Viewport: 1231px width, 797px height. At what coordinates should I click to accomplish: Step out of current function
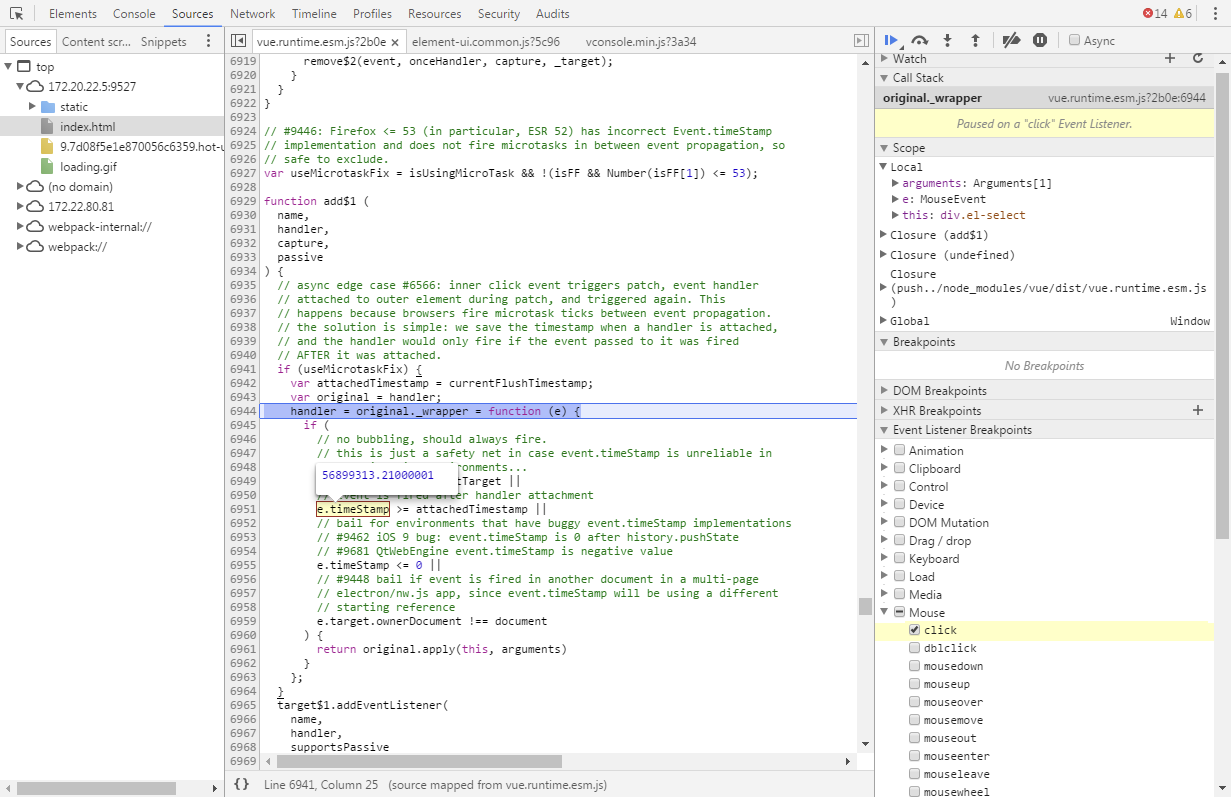coord(975,40)
